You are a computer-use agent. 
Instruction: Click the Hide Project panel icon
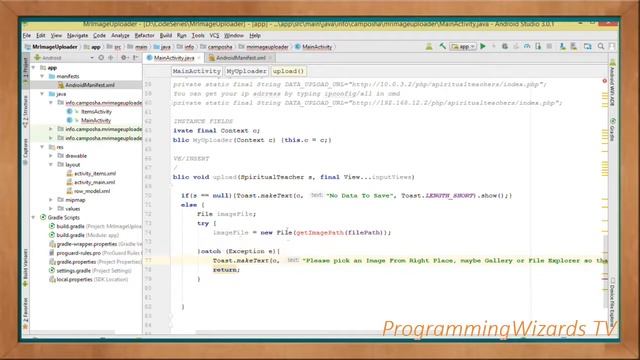click(x=136, y=58)
